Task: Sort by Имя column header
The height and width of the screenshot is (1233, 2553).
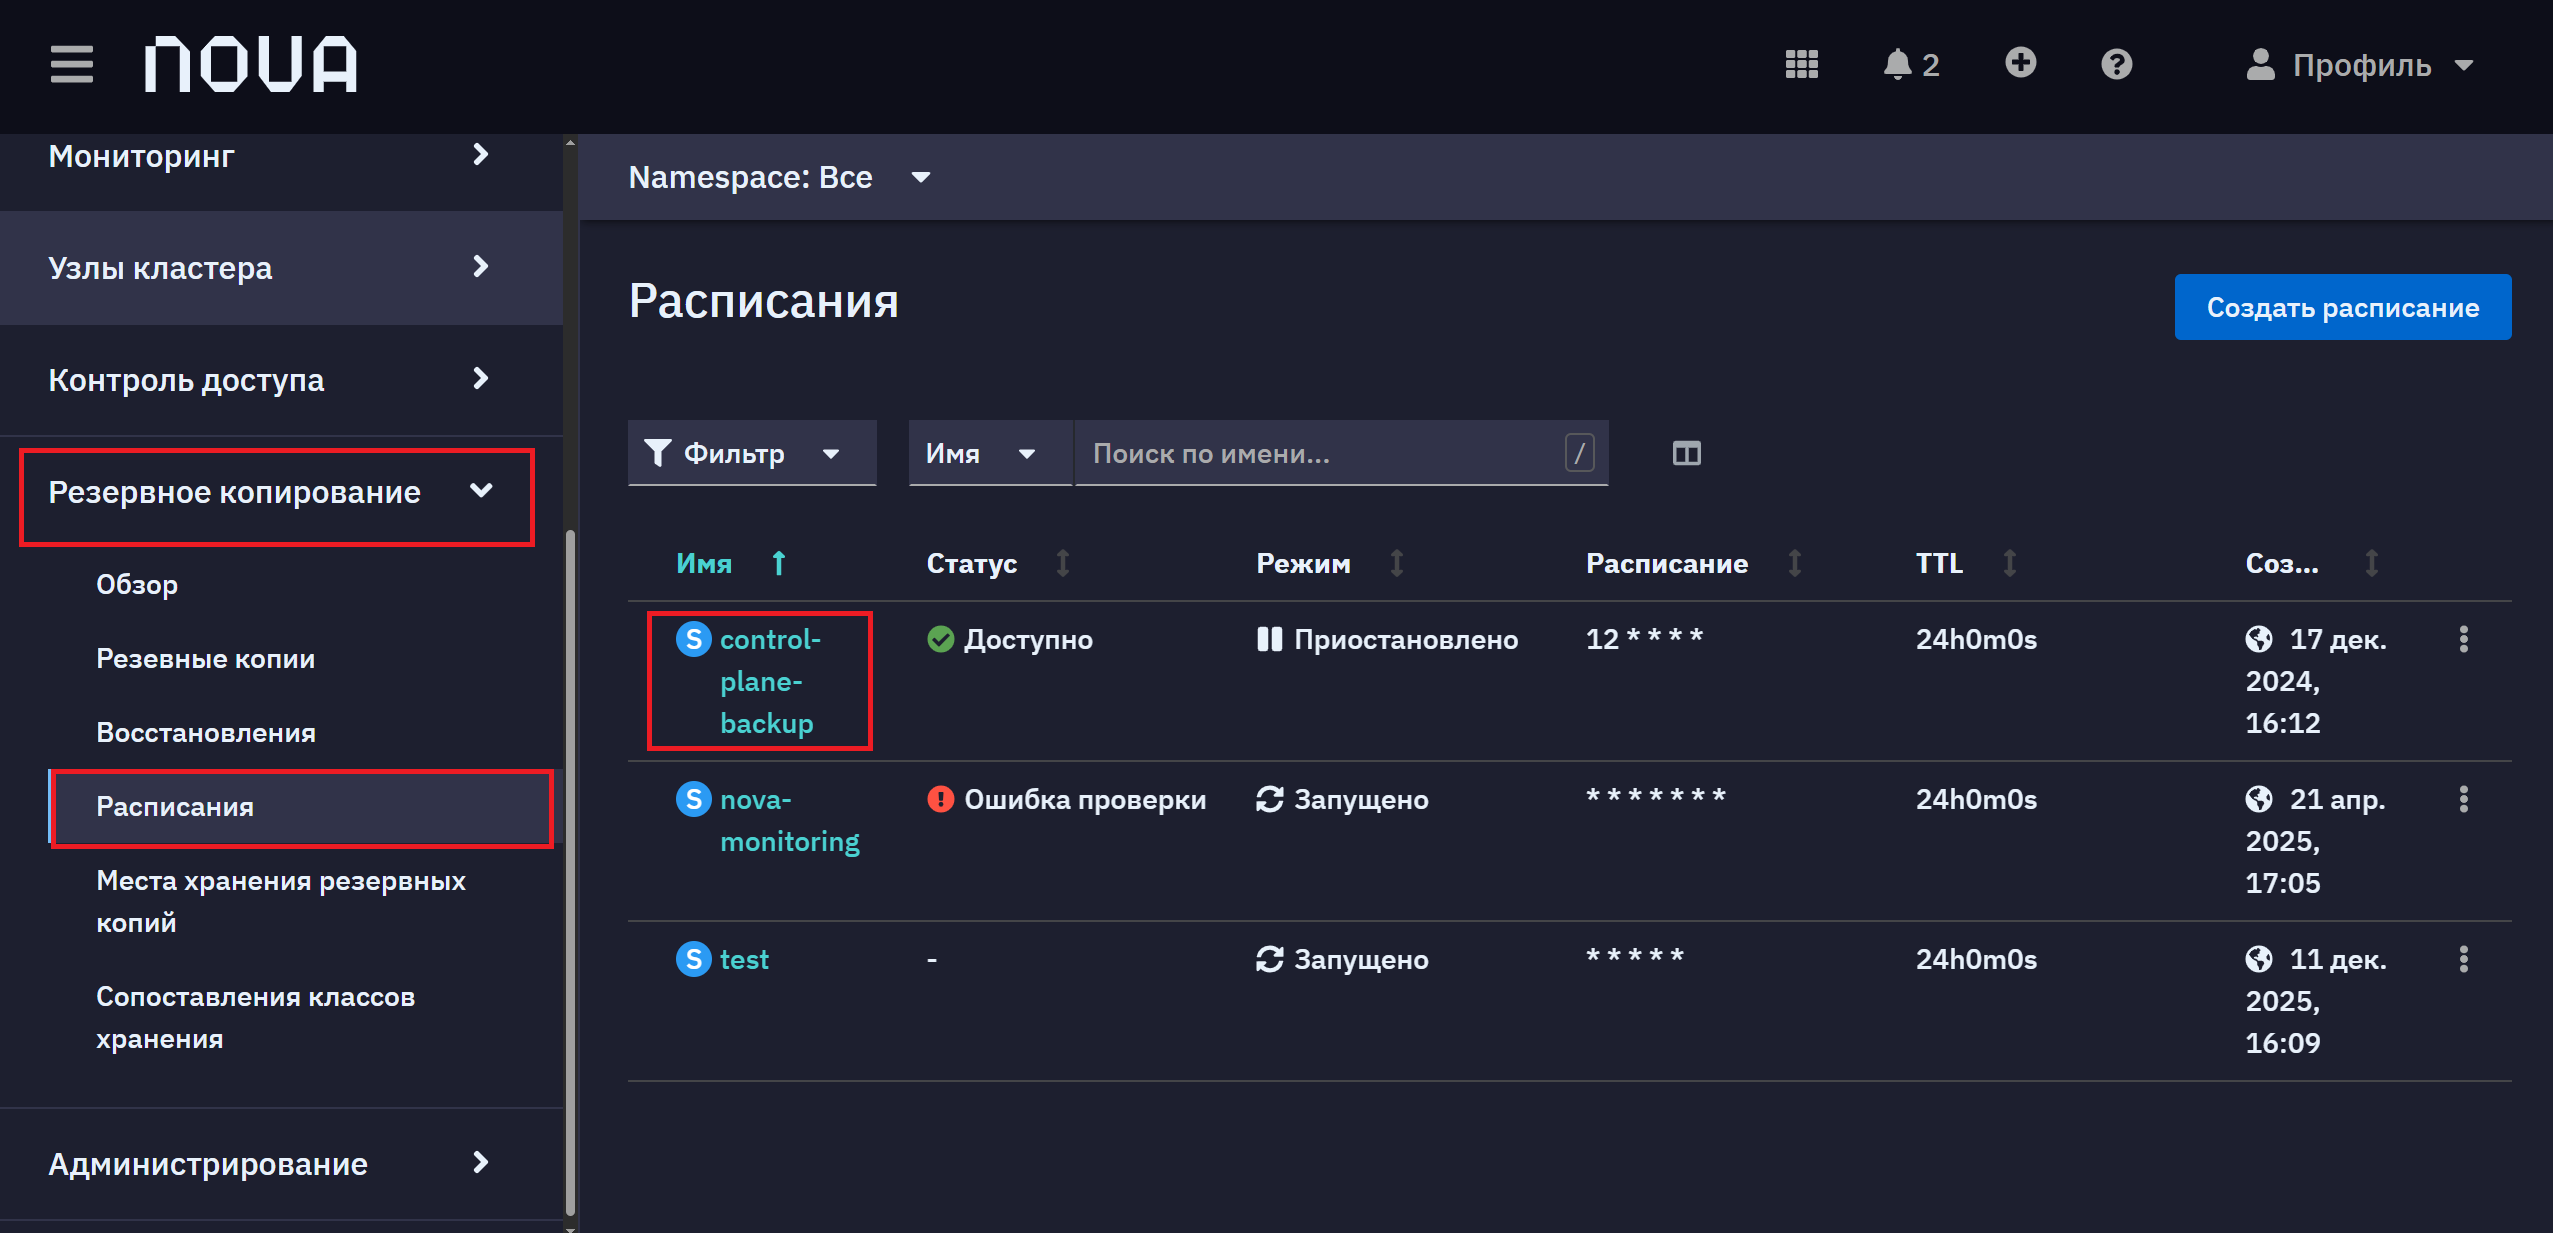Action: [x=732, y=563]
